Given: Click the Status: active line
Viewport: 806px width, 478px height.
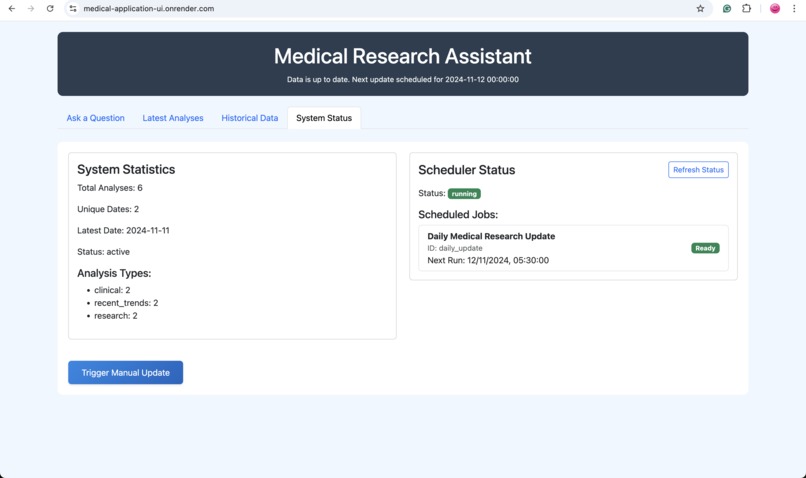Looking at the screenshot, I should (x=103, y=252).
